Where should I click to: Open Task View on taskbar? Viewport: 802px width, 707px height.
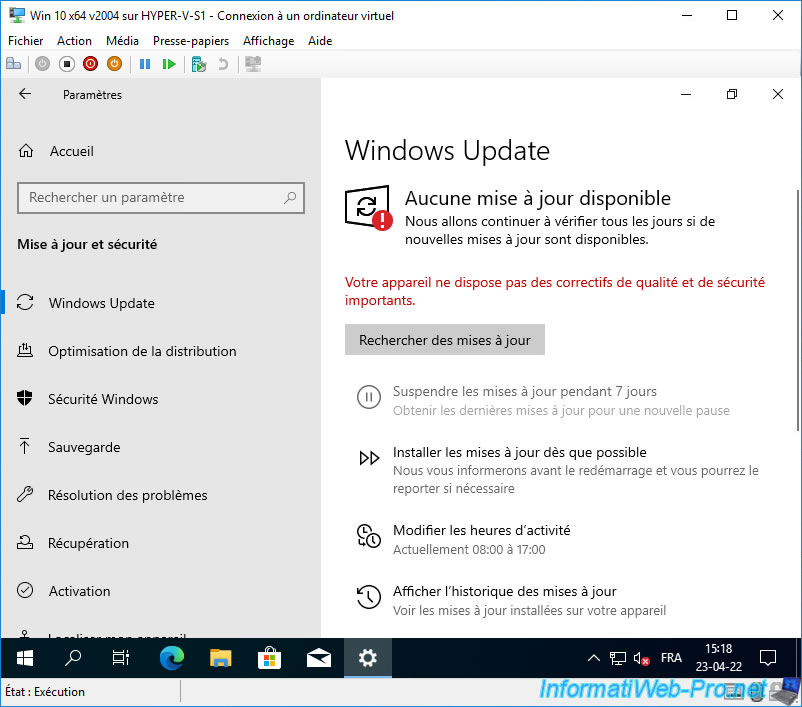(121, 658)
